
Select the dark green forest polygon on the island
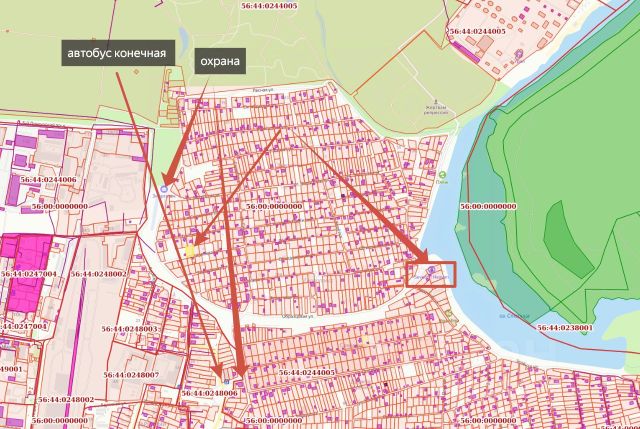click(x=568, y=239)
